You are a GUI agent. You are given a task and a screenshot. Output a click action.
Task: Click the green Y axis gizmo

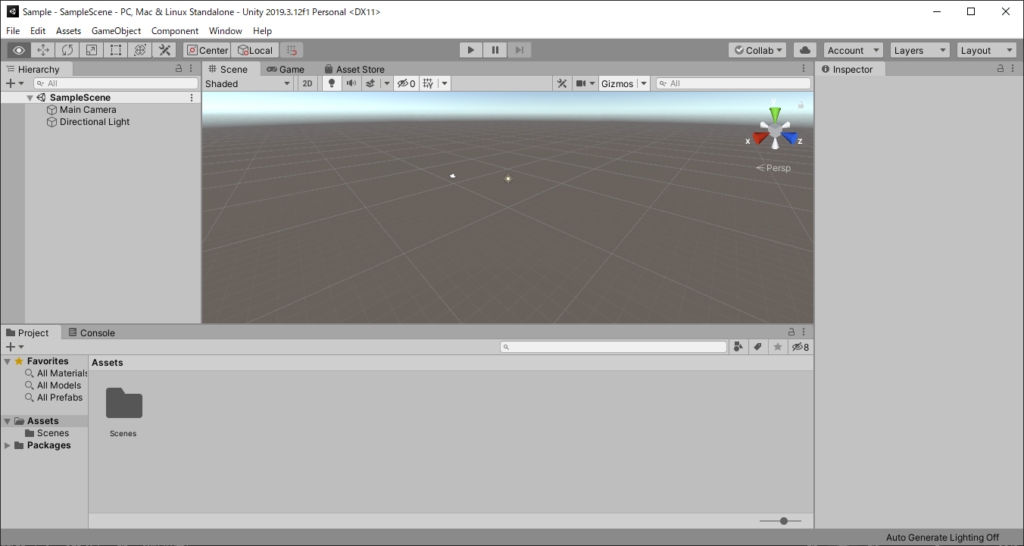coord(775,113)
